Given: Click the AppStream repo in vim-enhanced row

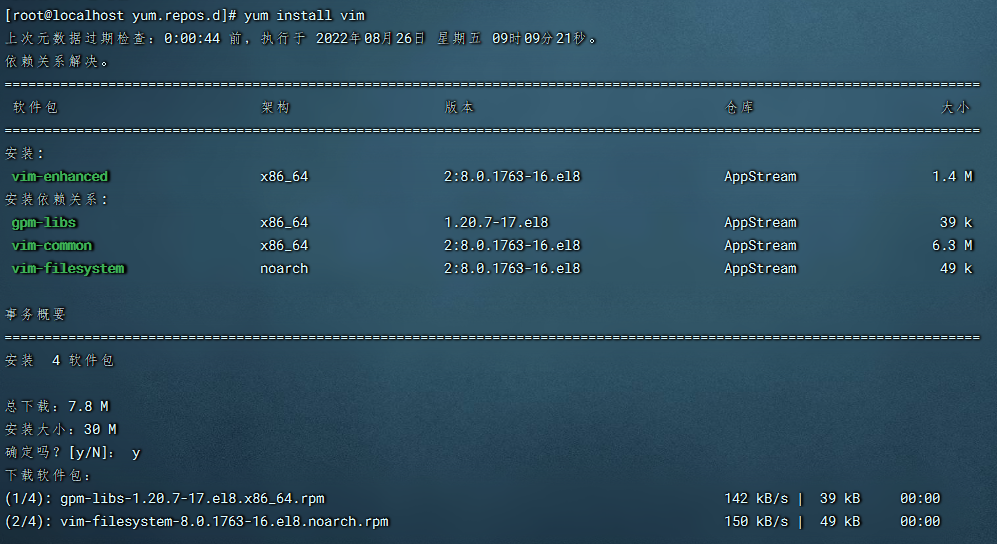Looking at the screenshot, I should 760,176.
